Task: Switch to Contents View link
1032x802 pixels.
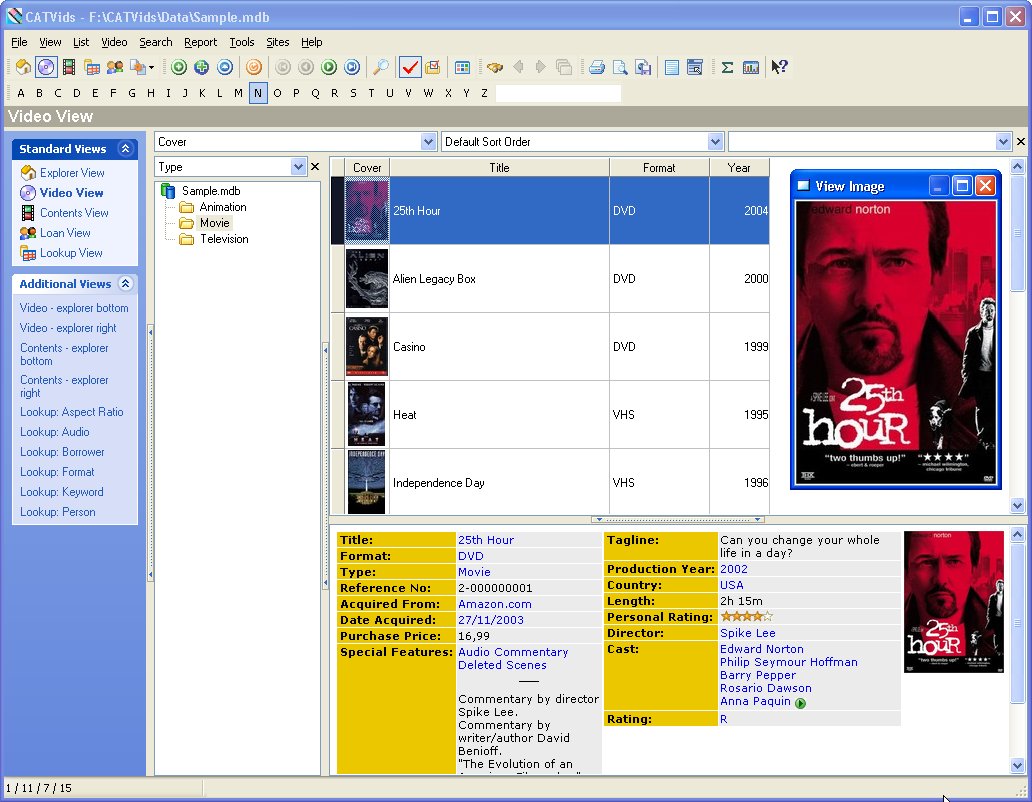Action: [x=74, y=213]
